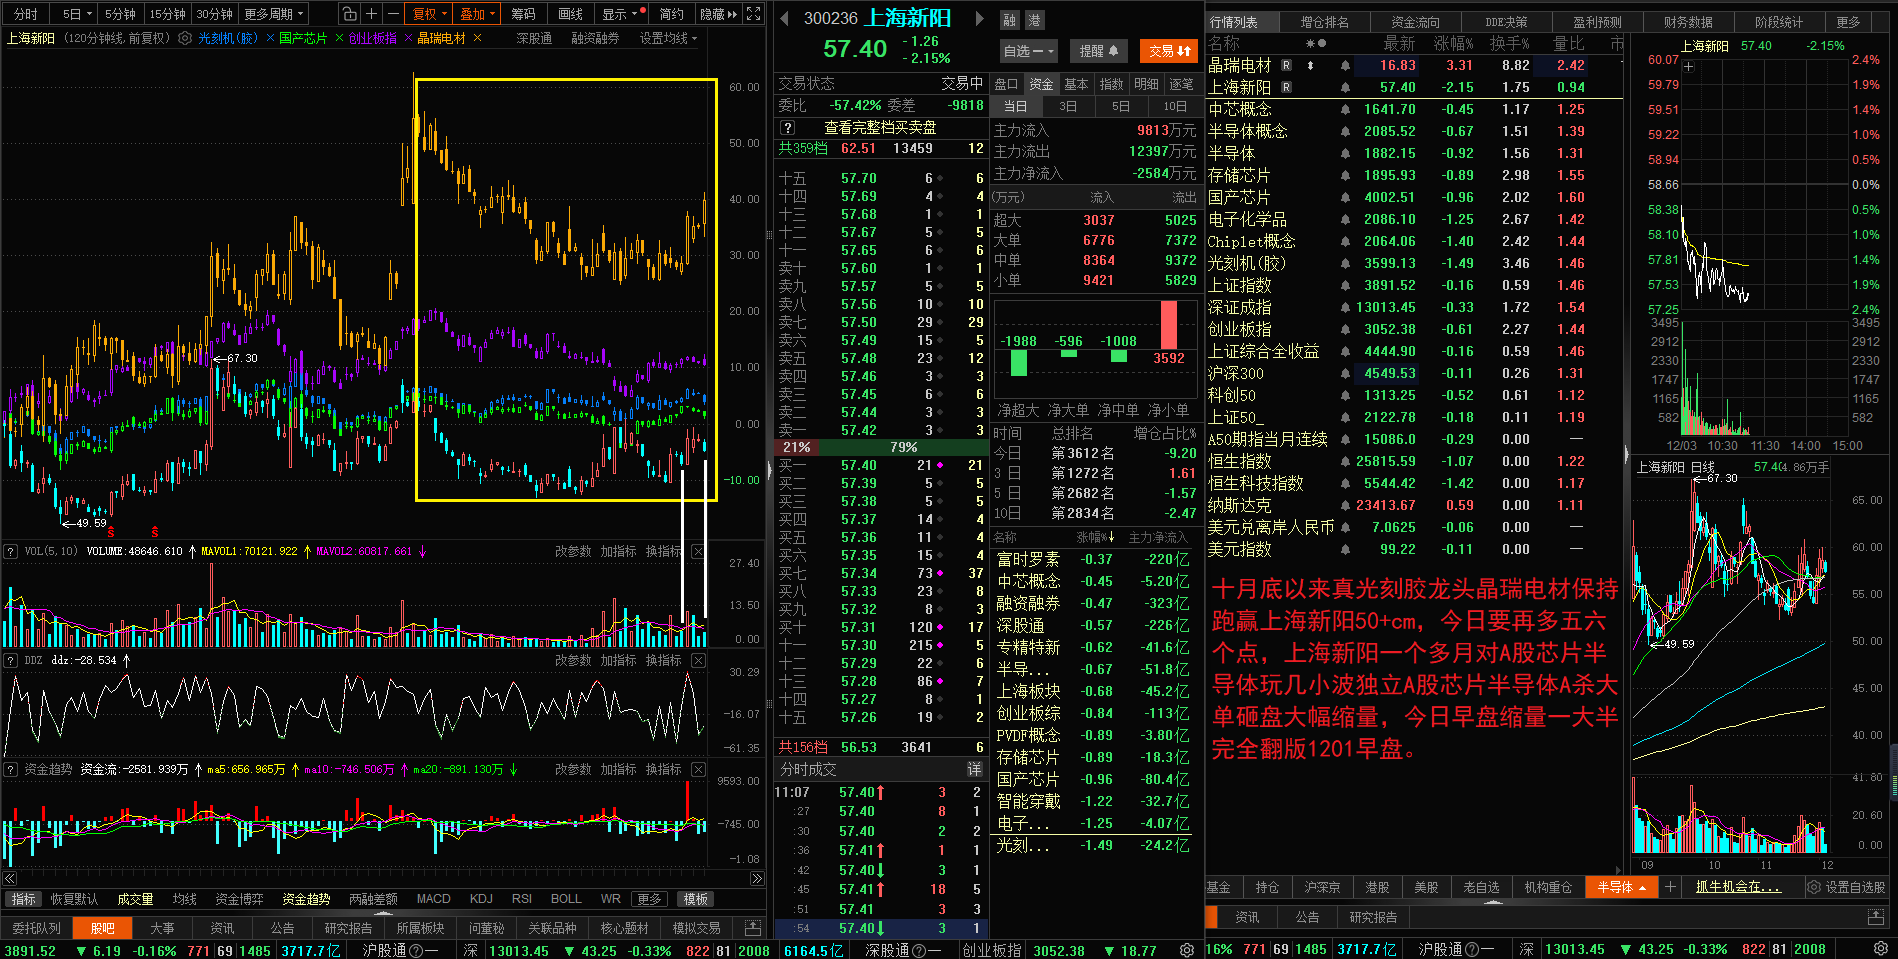Click alert bell for 晶瑞电材 row
Screen dimensions: 1898x959
click(1345, 66)
